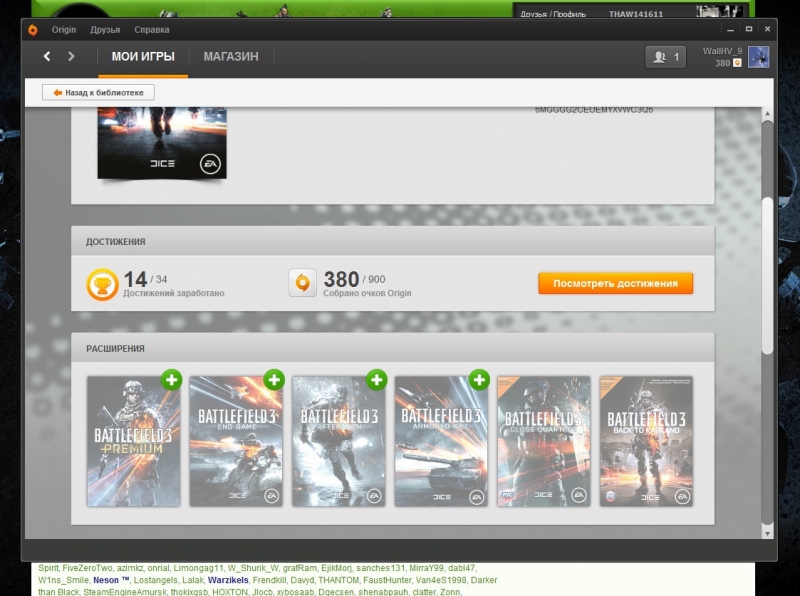Add Armored Kill expansion via green plus
800x596 pixels.
tap(479, 380)
